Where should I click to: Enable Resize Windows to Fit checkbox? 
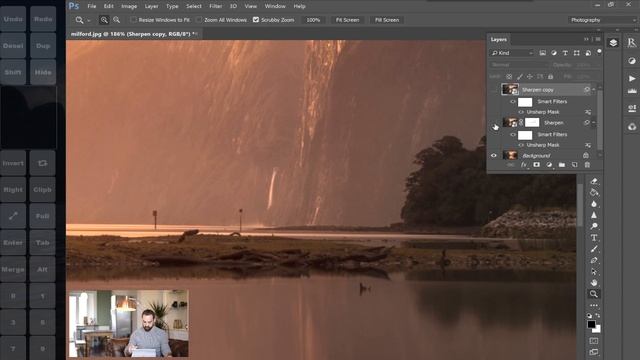(x=133, y=20)
